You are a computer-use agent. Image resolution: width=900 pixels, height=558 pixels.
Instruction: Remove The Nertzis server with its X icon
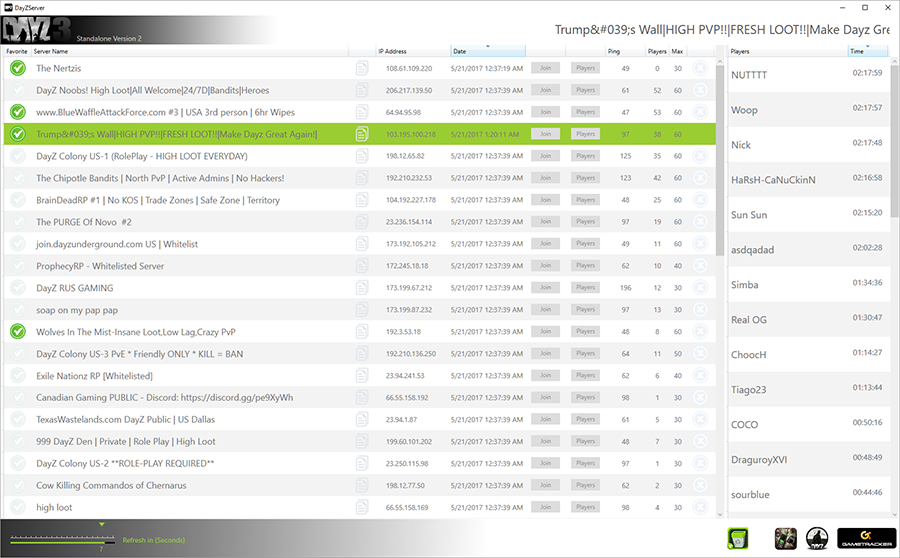coord(700,68)
